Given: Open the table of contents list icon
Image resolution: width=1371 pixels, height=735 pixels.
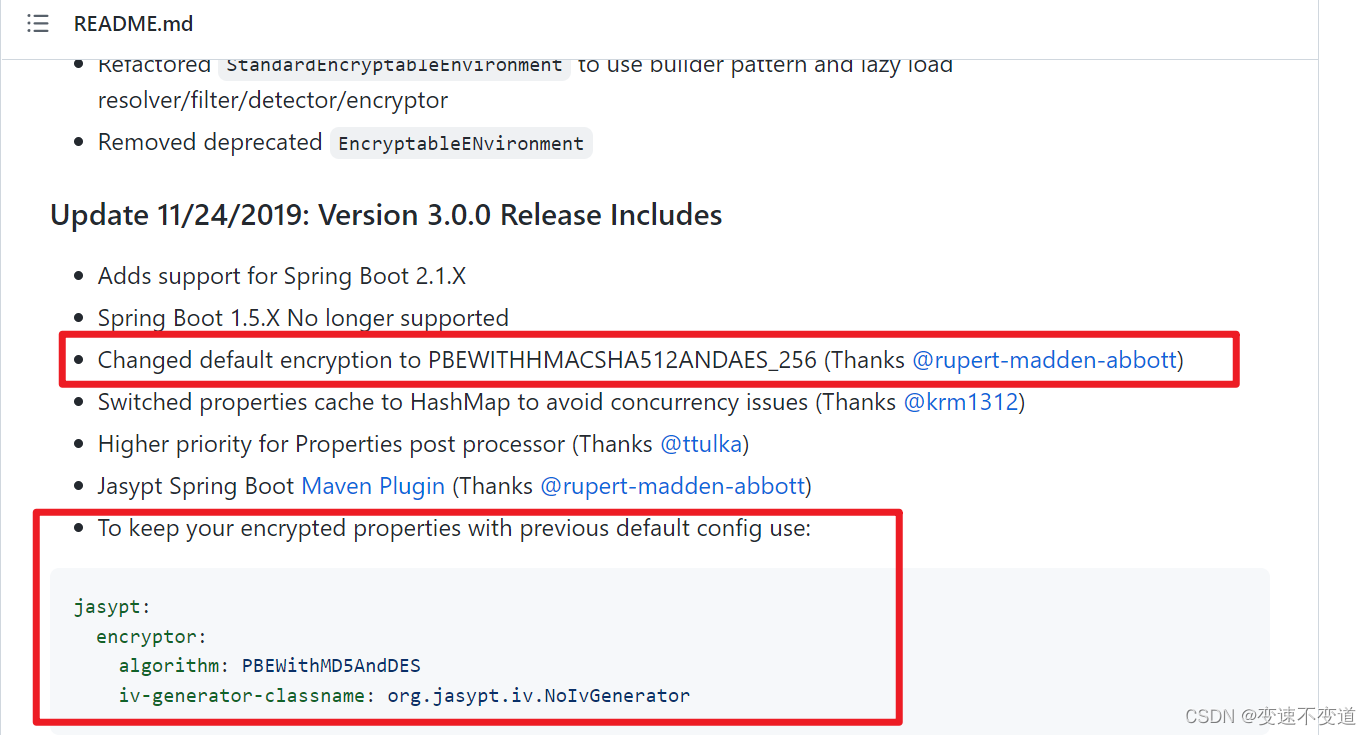Looking at the screenshot, I should point(37,23).
